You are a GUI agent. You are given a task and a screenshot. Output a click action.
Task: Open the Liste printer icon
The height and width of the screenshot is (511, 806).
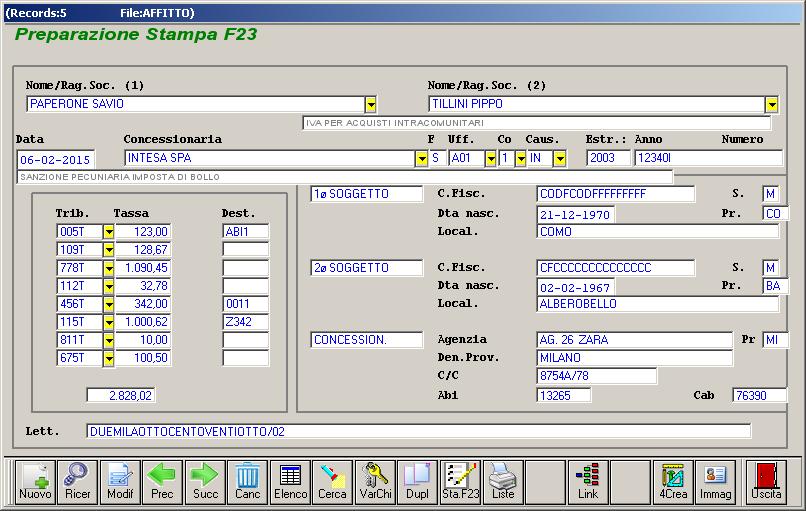pyautogui.click(x=503, y=482)
